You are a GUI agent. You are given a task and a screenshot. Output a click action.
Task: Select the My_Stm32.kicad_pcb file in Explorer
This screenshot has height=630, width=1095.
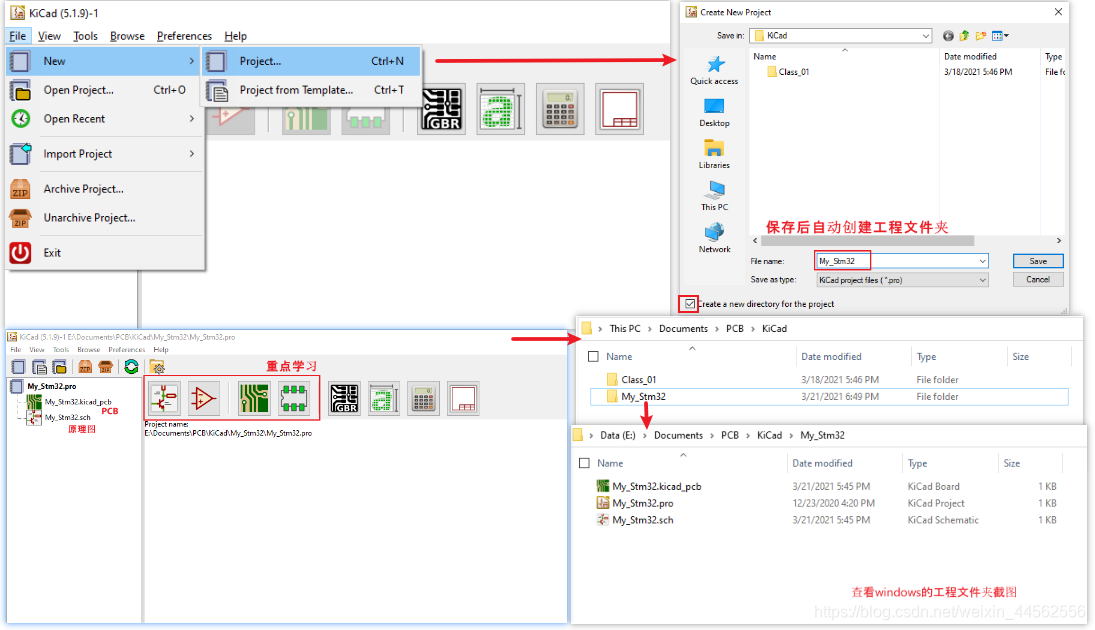coord(656,486)
